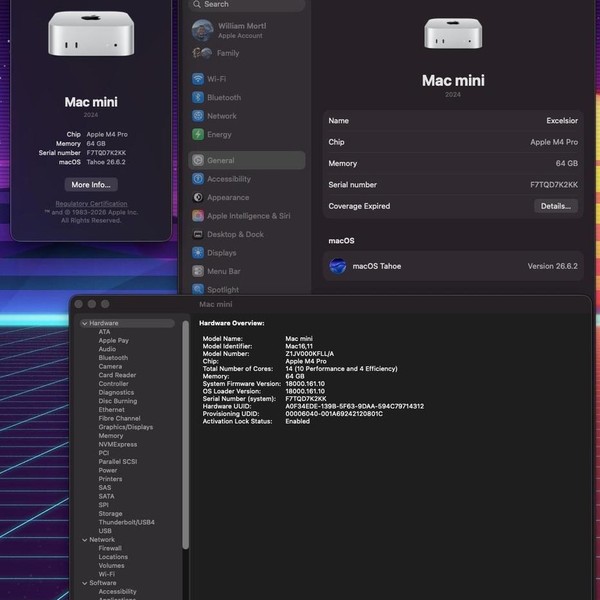Viewport: 600px width, 600px height.
Task: Select Thunderbolt/USB4 in Hardware list
Action: click(x=127, y=522)
